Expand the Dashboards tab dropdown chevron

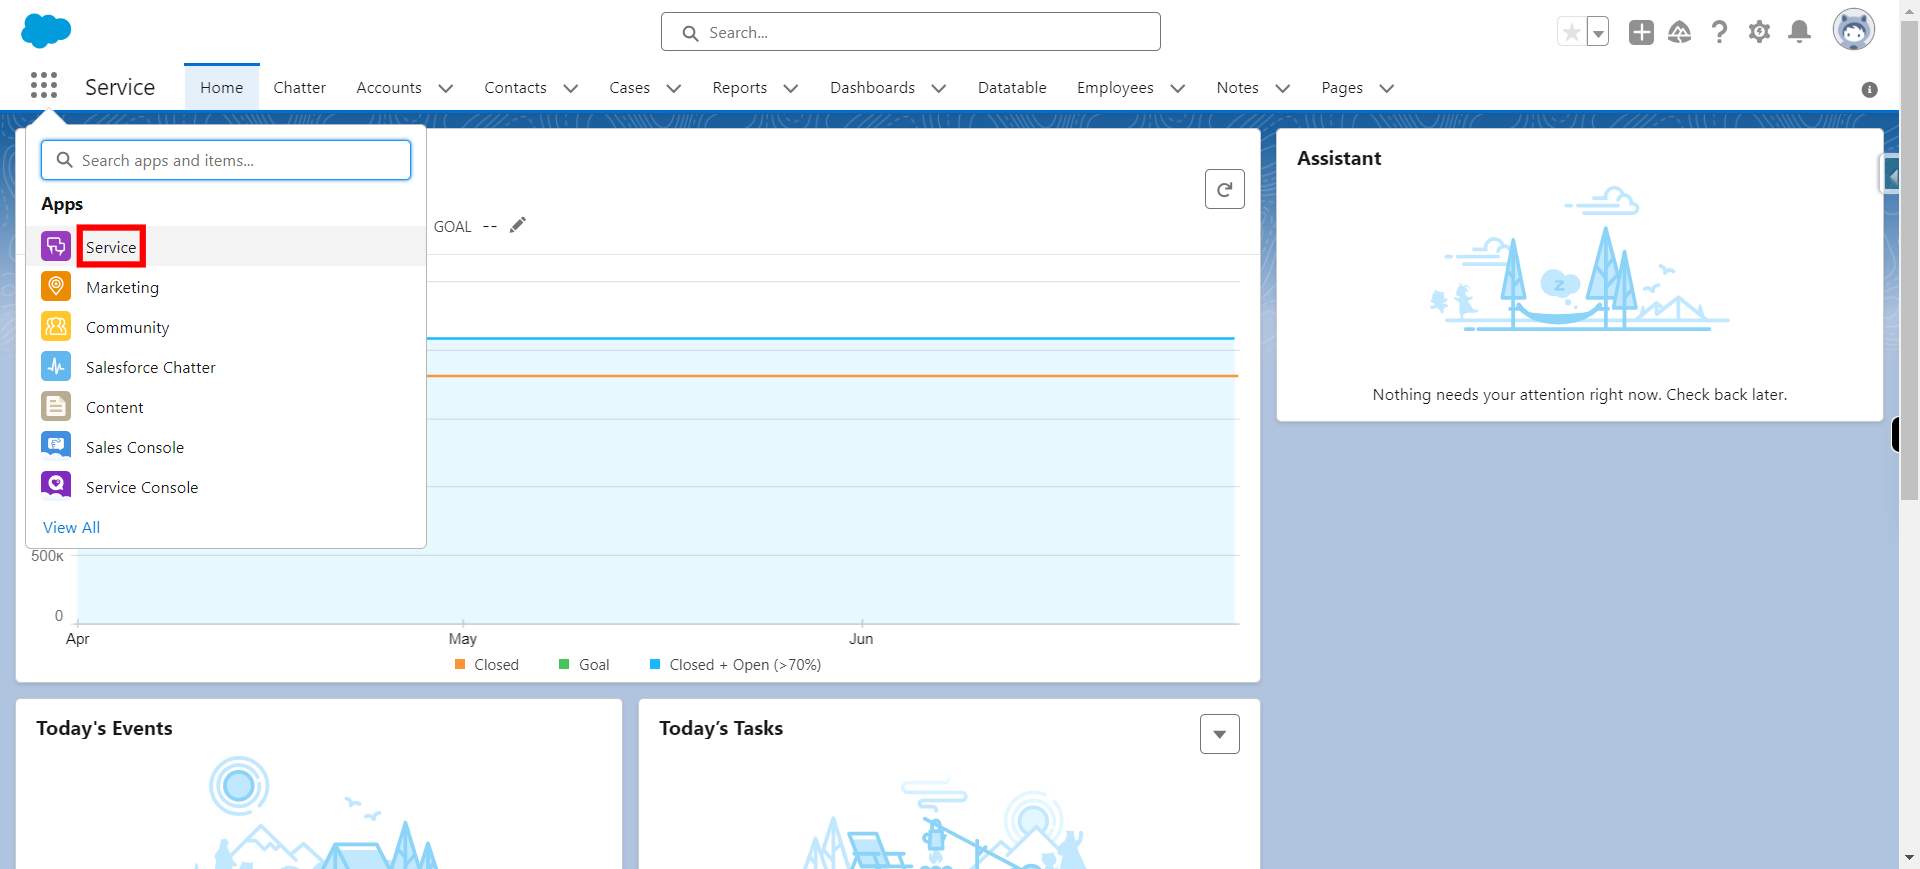(x=939, y=88)
